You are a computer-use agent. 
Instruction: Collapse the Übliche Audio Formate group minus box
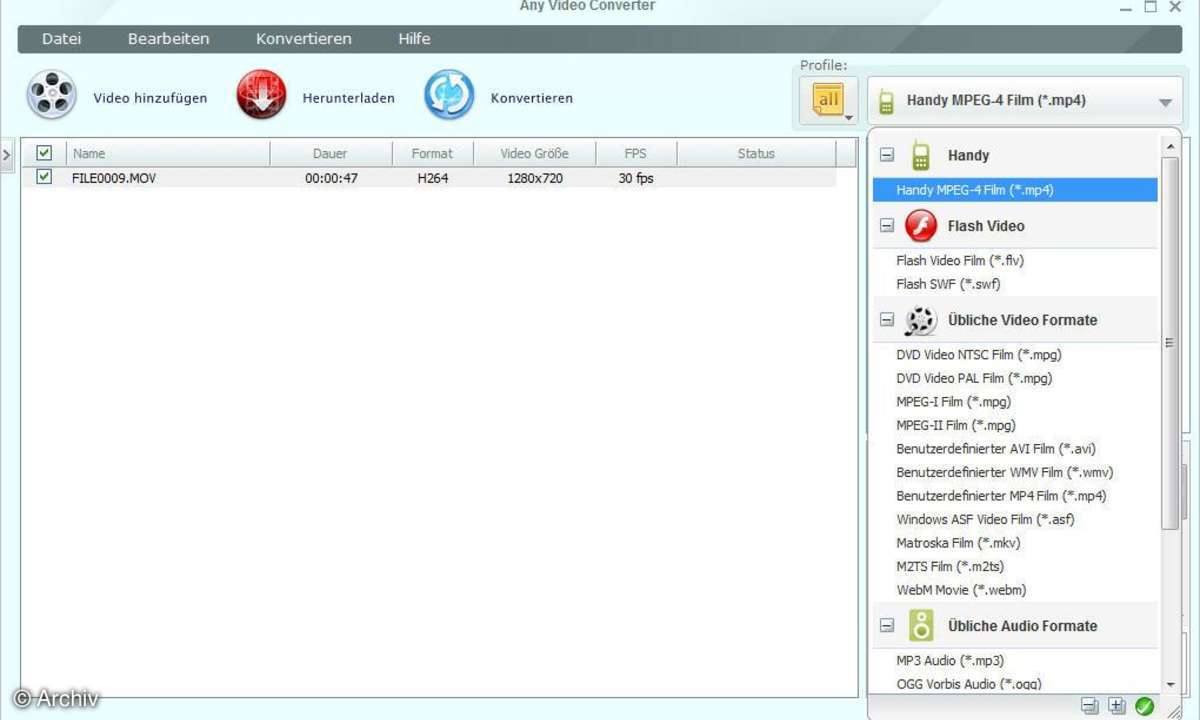pos(886,626)
